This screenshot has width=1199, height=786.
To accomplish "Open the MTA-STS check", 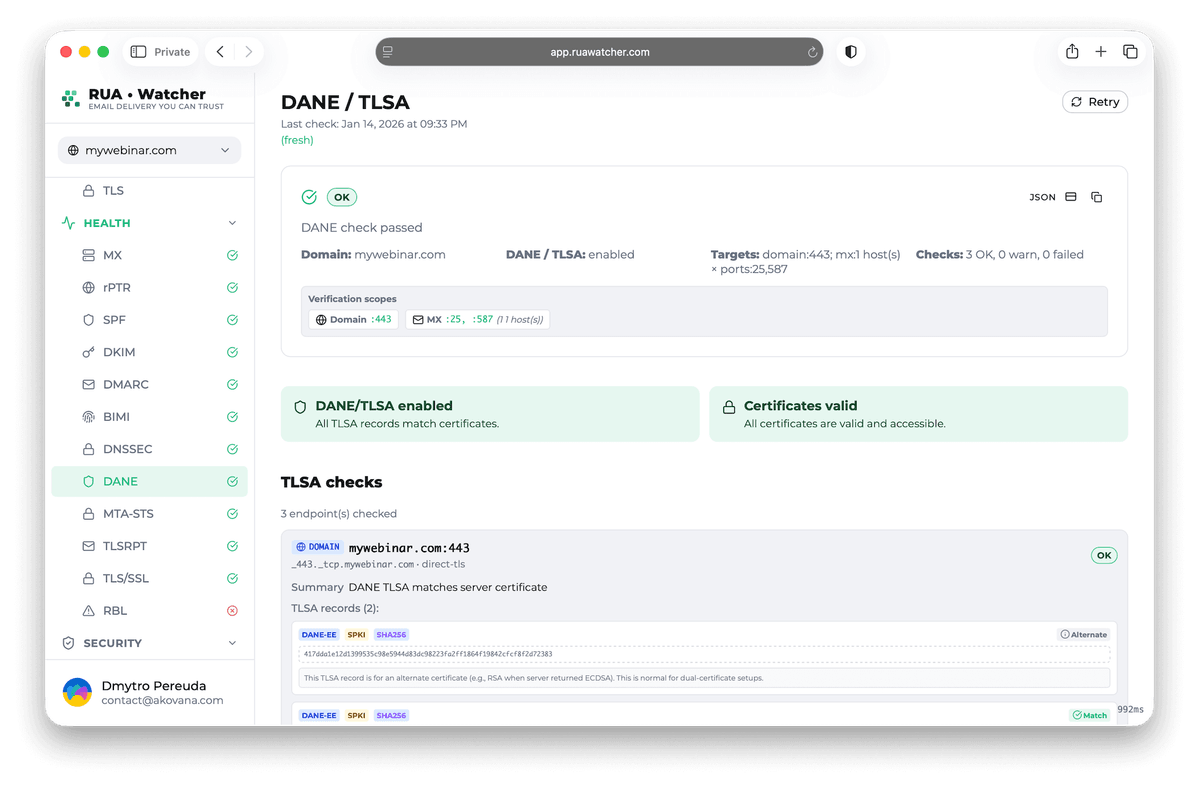I will 149,514.
